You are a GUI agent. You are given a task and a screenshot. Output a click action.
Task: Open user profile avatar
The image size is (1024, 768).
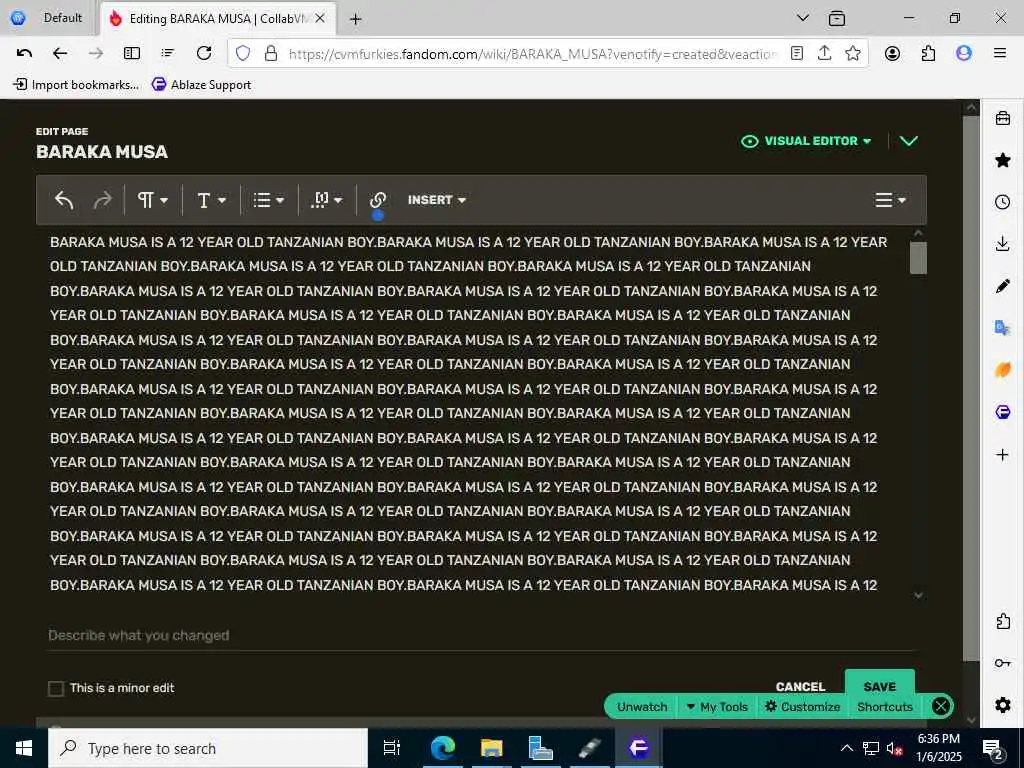[x=964, y=54]
